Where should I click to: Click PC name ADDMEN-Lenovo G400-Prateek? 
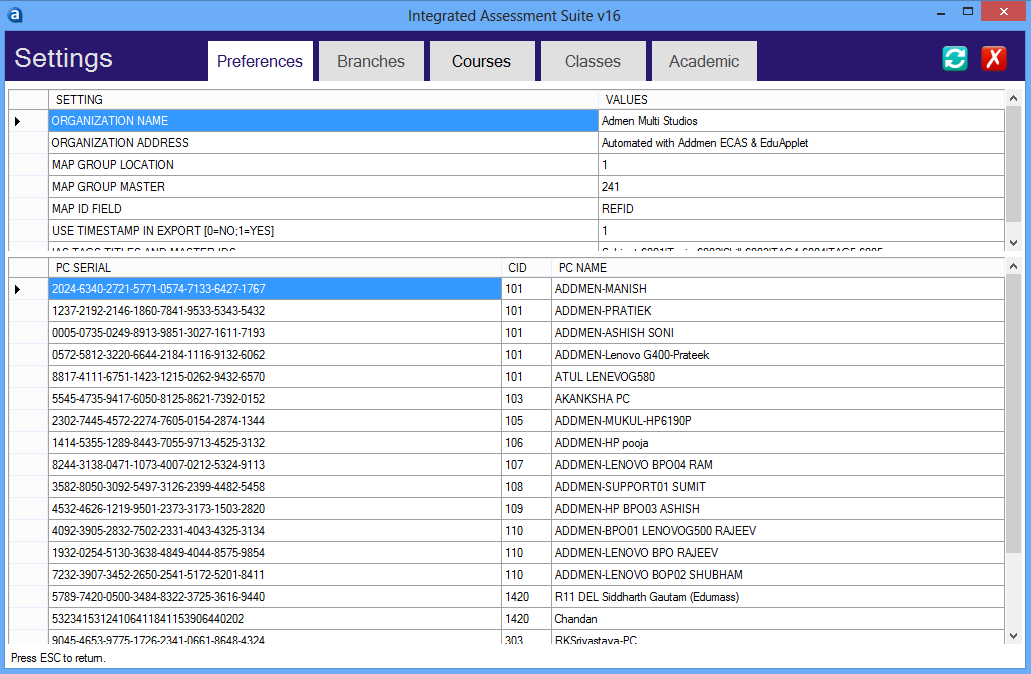(x=778, y=355)
